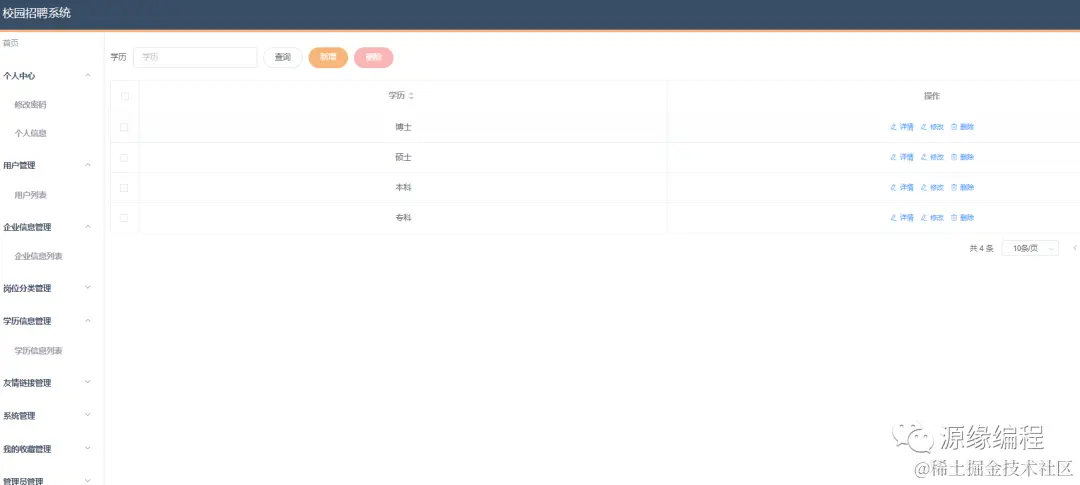Go to 首页 in the sidebar

click(11, 43)
